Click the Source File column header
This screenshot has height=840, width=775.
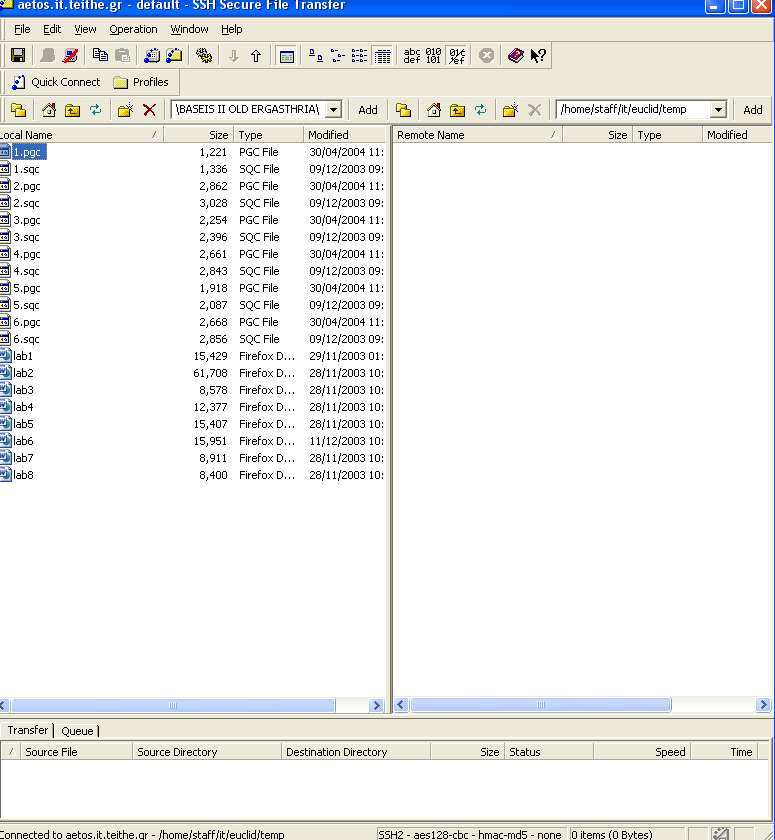(76, 752)
